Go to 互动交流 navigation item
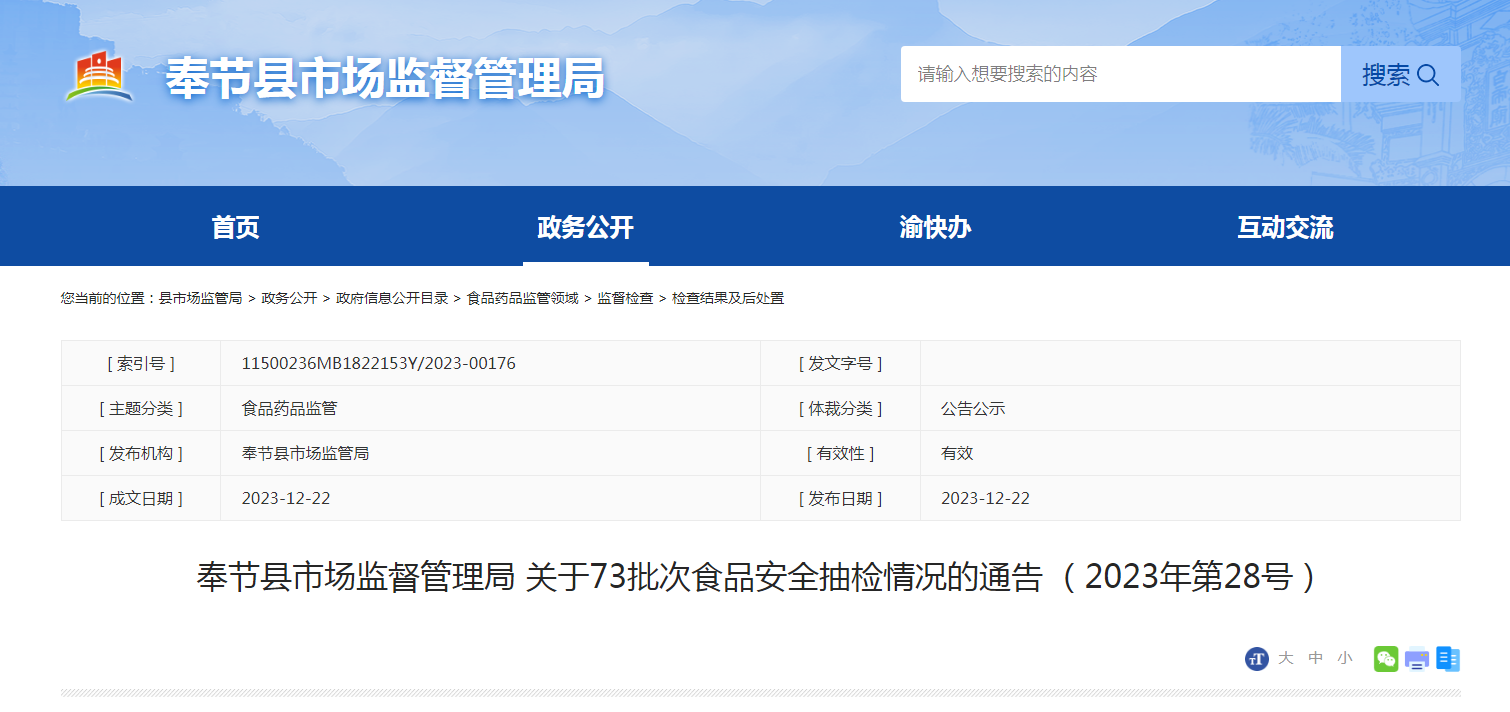The width and height of the screenshot is (1510, 712). tap(1285, 227)
